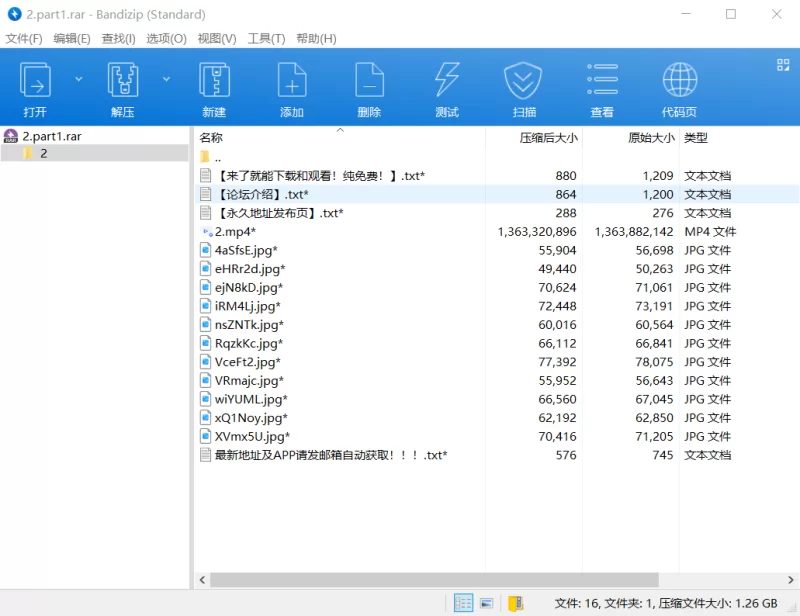Expand the Open button dropdown arrow
The width and height of the screenshot is (800, 616).
pos(79,79)
